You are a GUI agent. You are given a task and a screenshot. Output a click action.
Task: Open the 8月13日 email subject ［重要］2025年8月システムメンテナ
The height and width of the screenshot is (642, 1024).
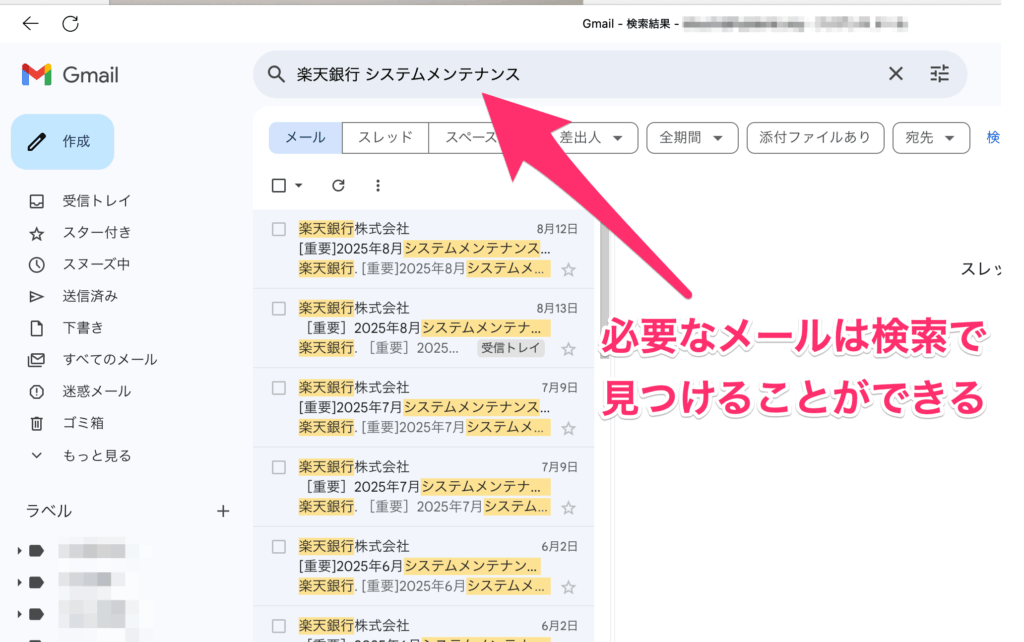coord(424,328)
